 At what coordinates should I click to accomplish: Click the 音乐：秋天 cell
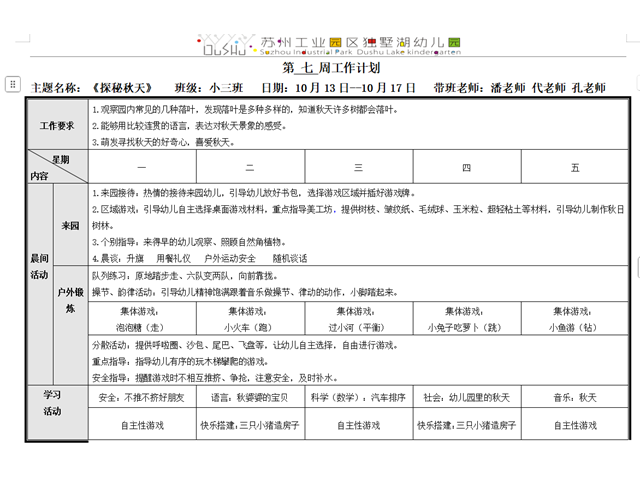574,398
